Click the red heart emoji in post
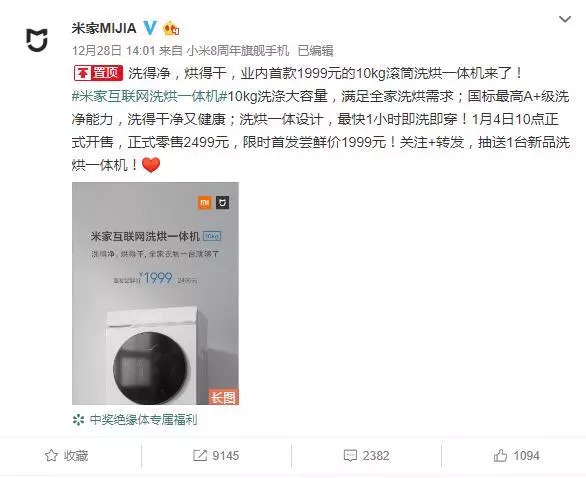Viewport: 586px width, 478px height. click(151, 165)
